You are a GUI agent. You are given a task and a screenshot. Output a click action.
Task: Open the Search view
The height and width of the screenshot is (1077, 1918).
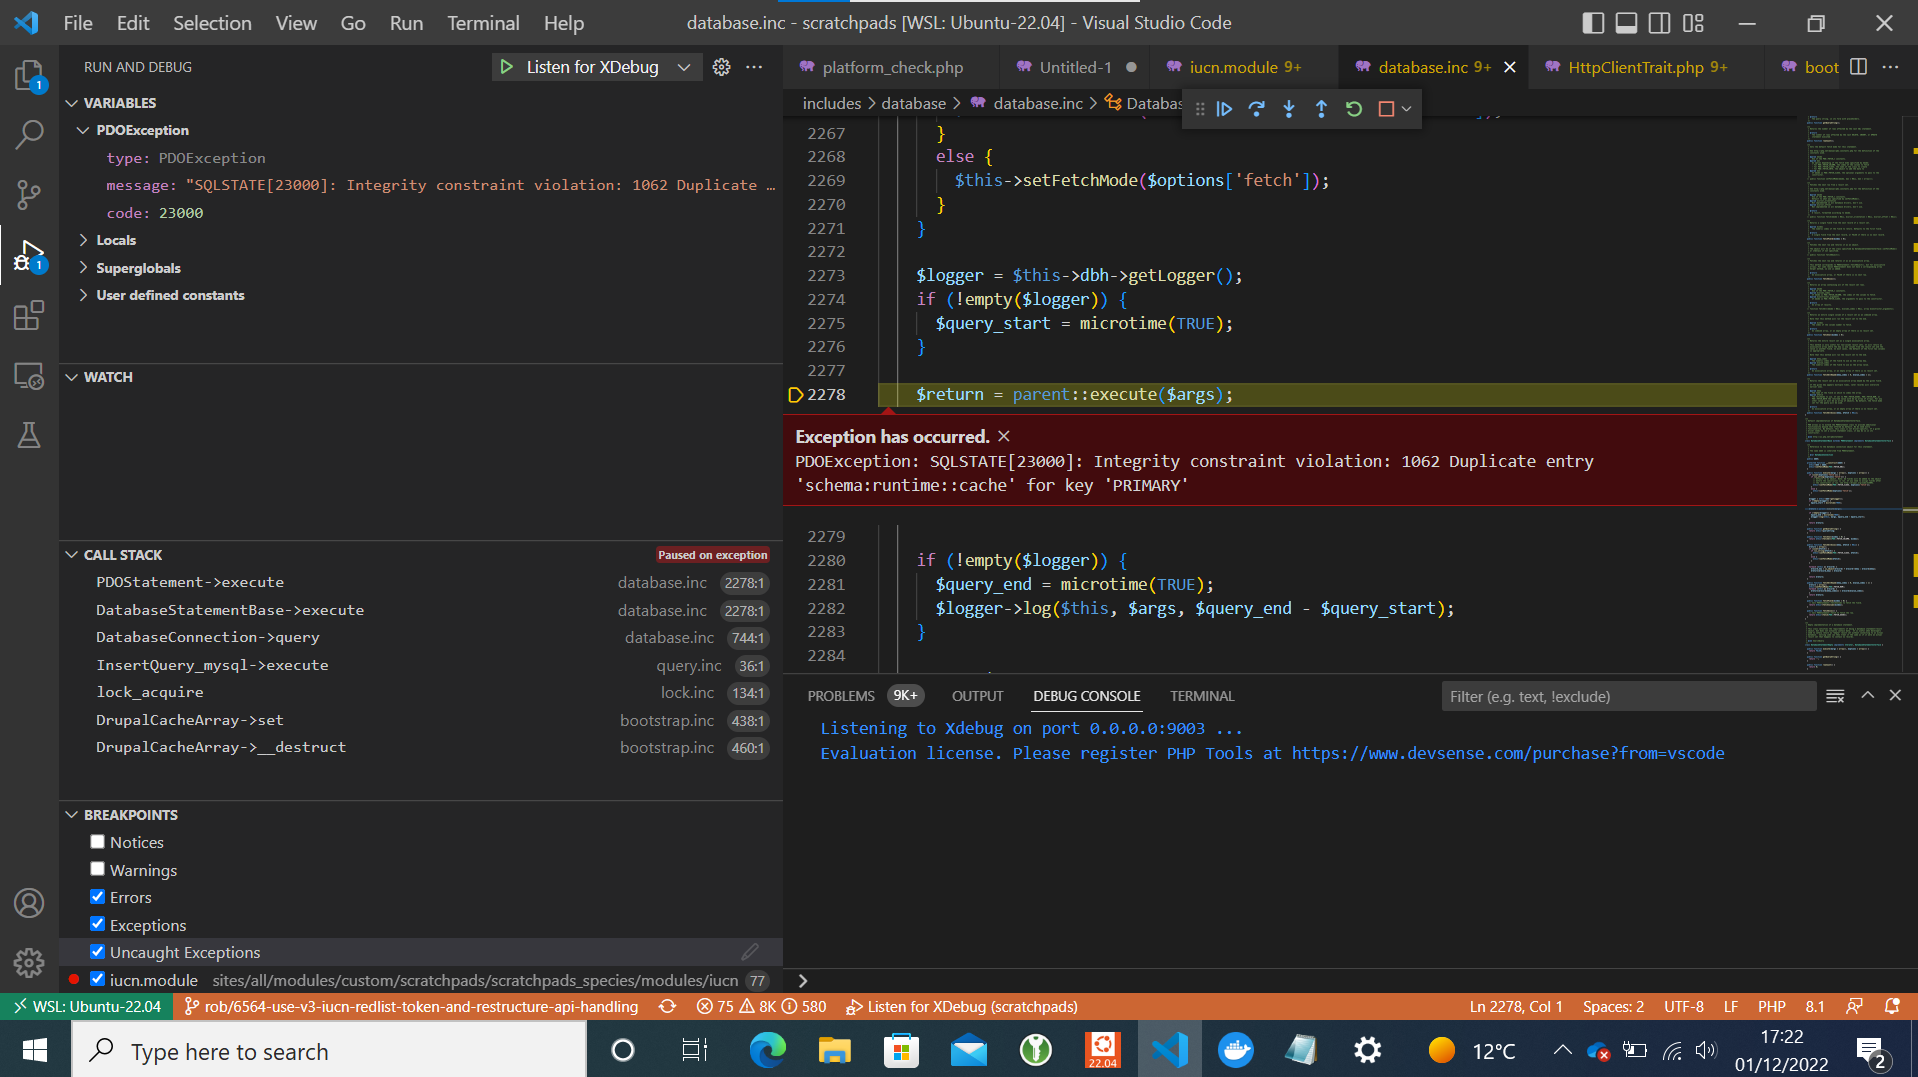point(29,134)
